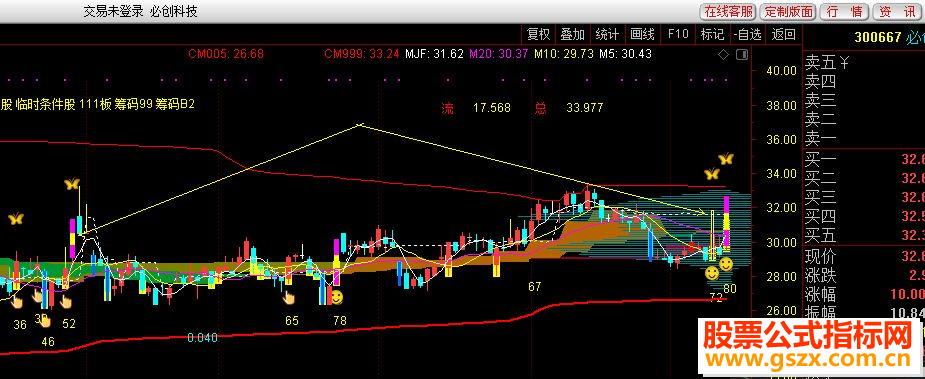Click the pointing hand icon above number 52
Screen dimensions: 925x379
pos(65,302)
